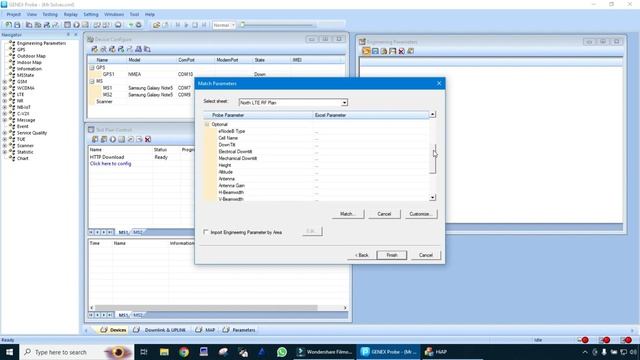640x360 pixels.
Task: Select Outdoor Map in Navigator
Action: point(31,56)
